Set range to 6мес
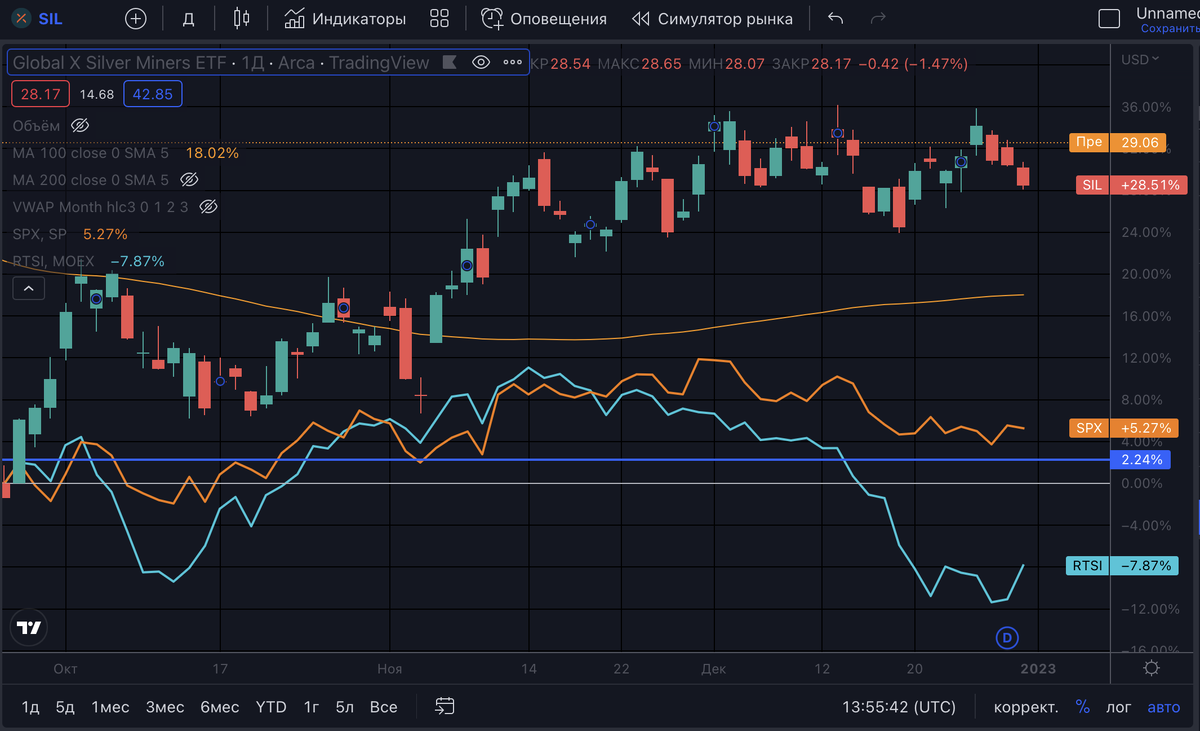This screenshot has width=1200, height=731. click(x=219, y=707)
